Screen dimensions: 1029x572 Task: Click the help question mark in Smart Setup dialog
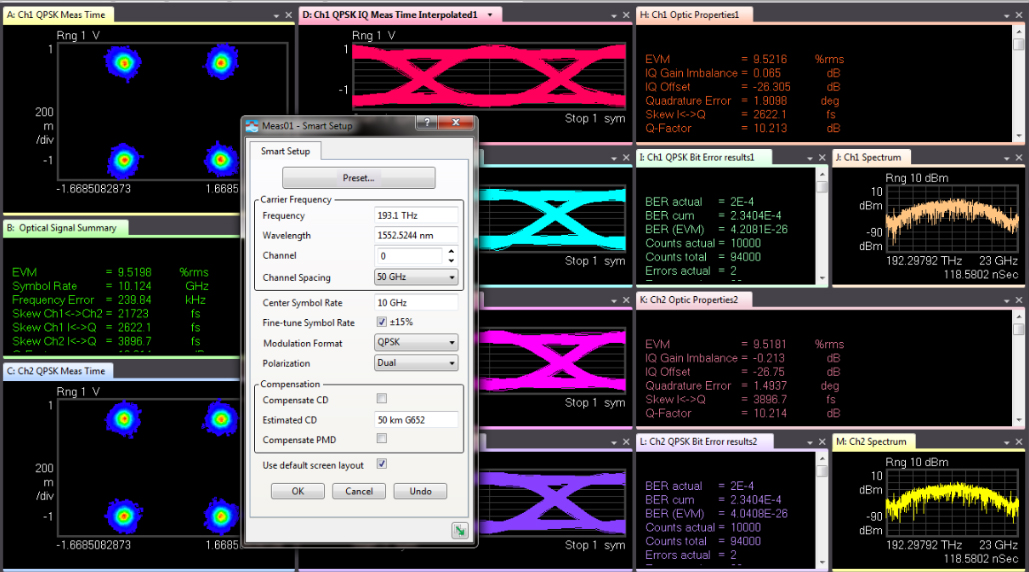pyautogui.click(x=427, y=123)
